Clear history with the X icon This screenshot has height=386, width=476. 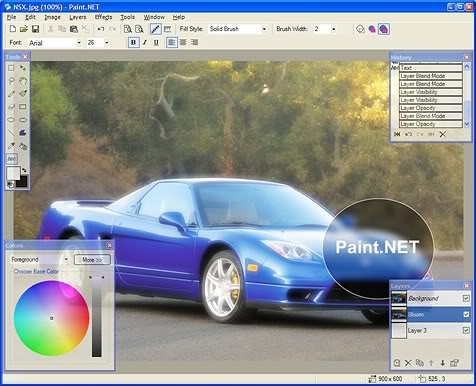click(442, 134)
